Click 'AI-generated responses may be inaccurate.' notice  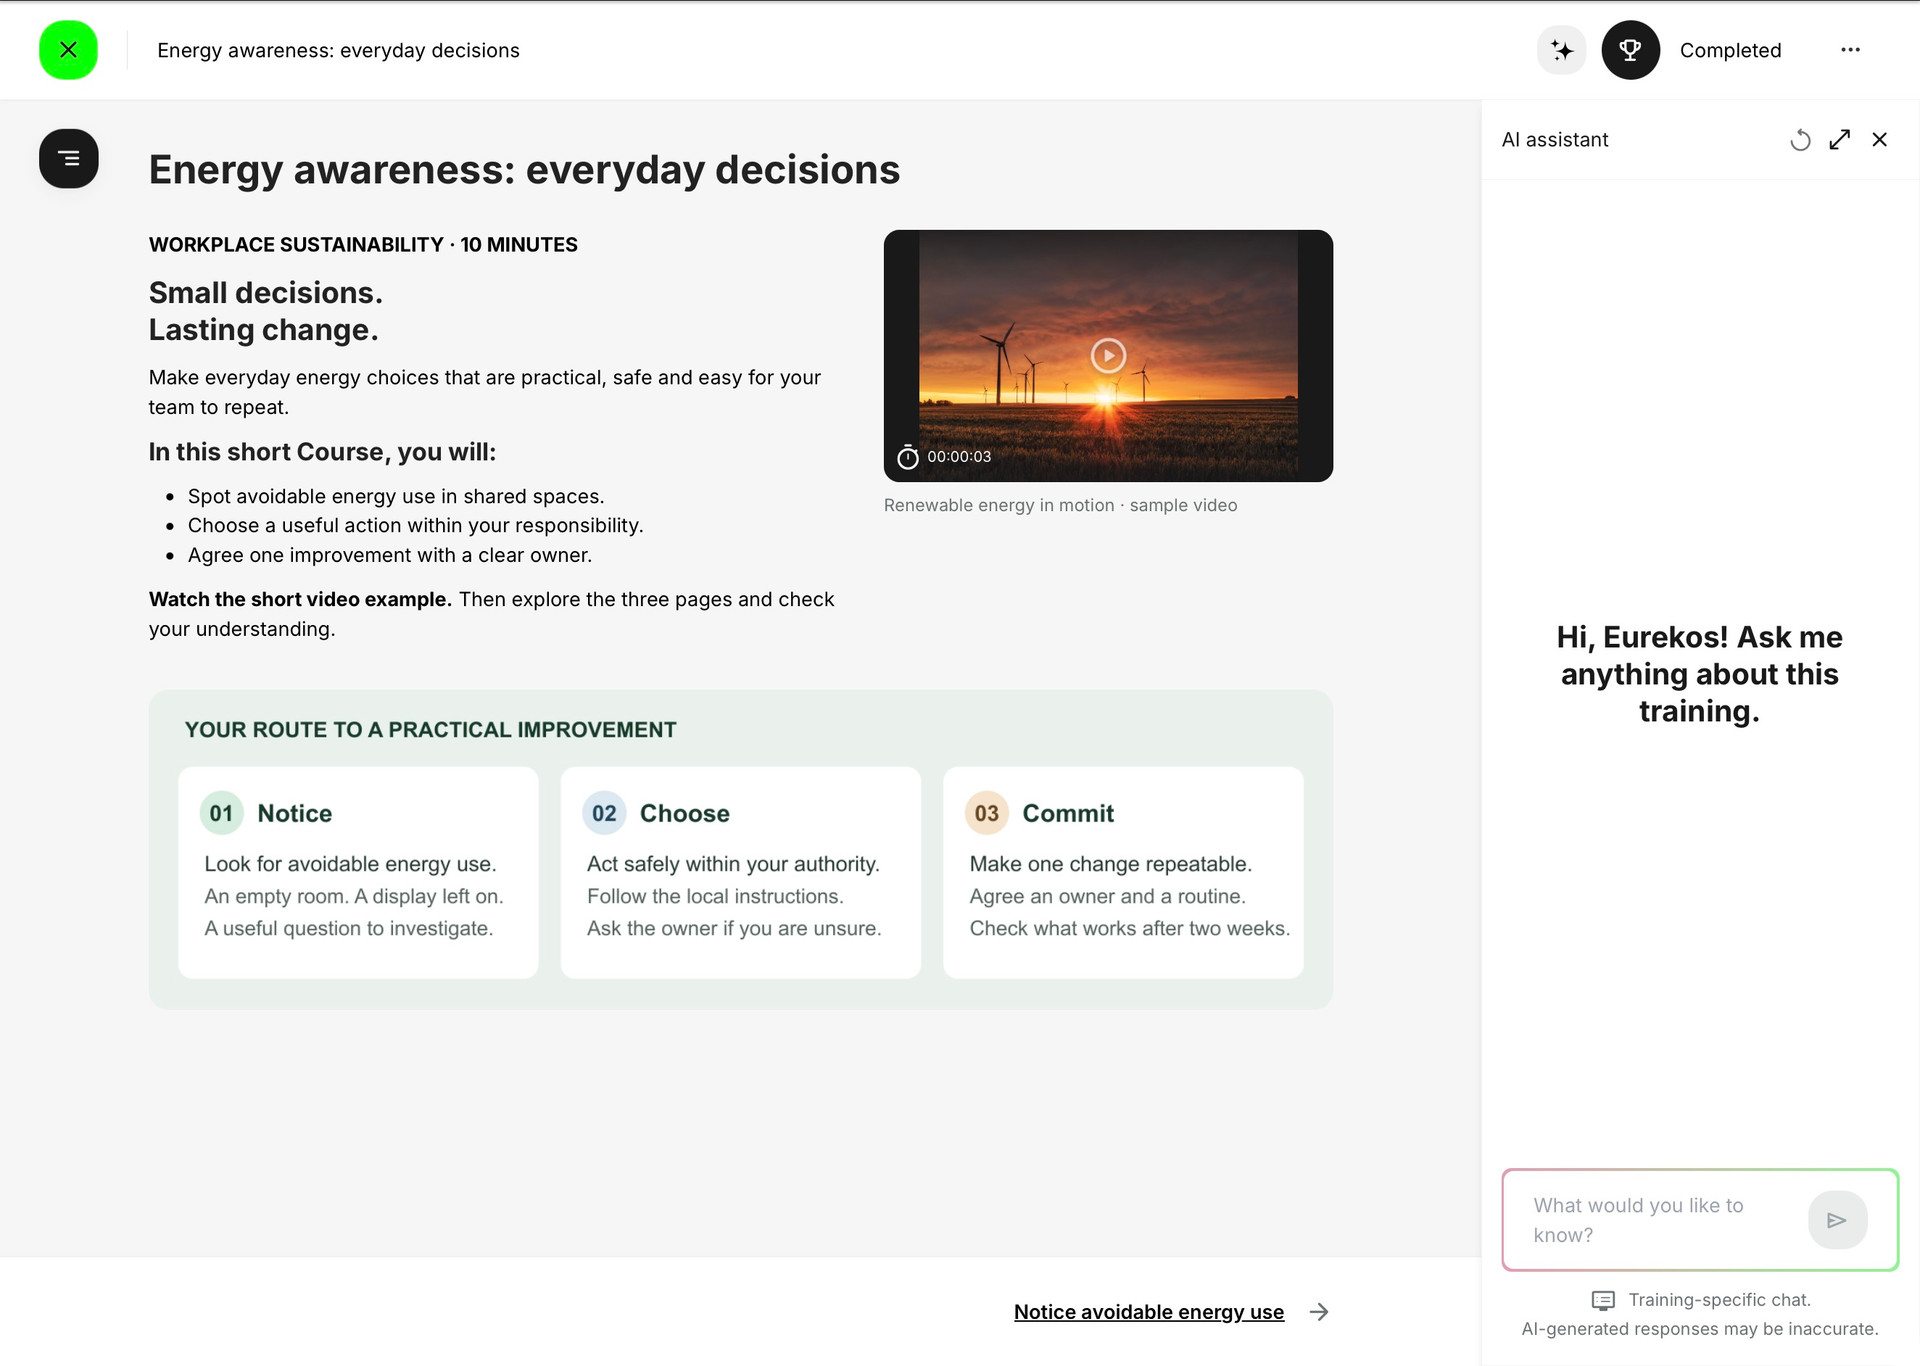pyautogui.click(x=1700, y=1329)
